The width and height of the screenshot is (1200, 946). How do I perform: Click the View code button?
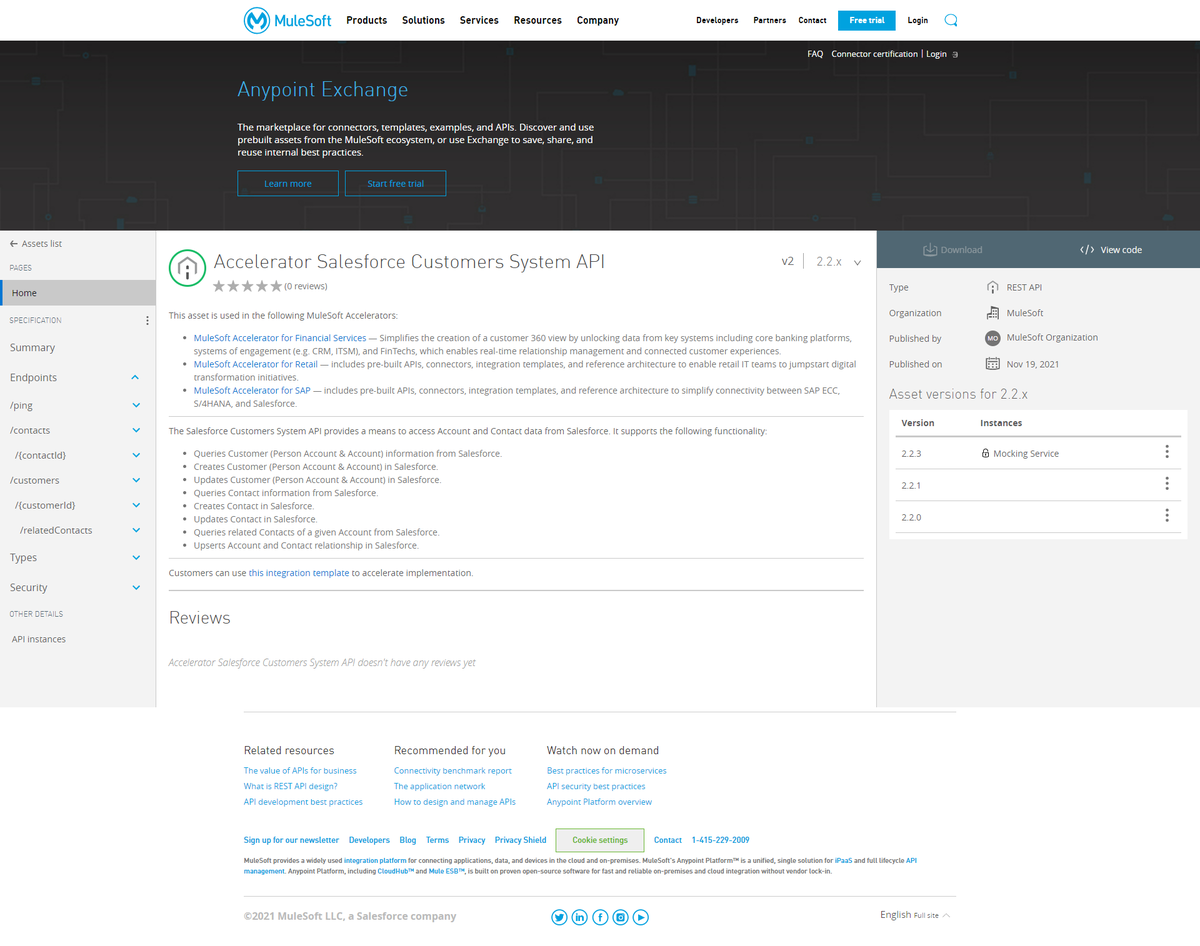pyautogui.click(x=1110, y=250)
